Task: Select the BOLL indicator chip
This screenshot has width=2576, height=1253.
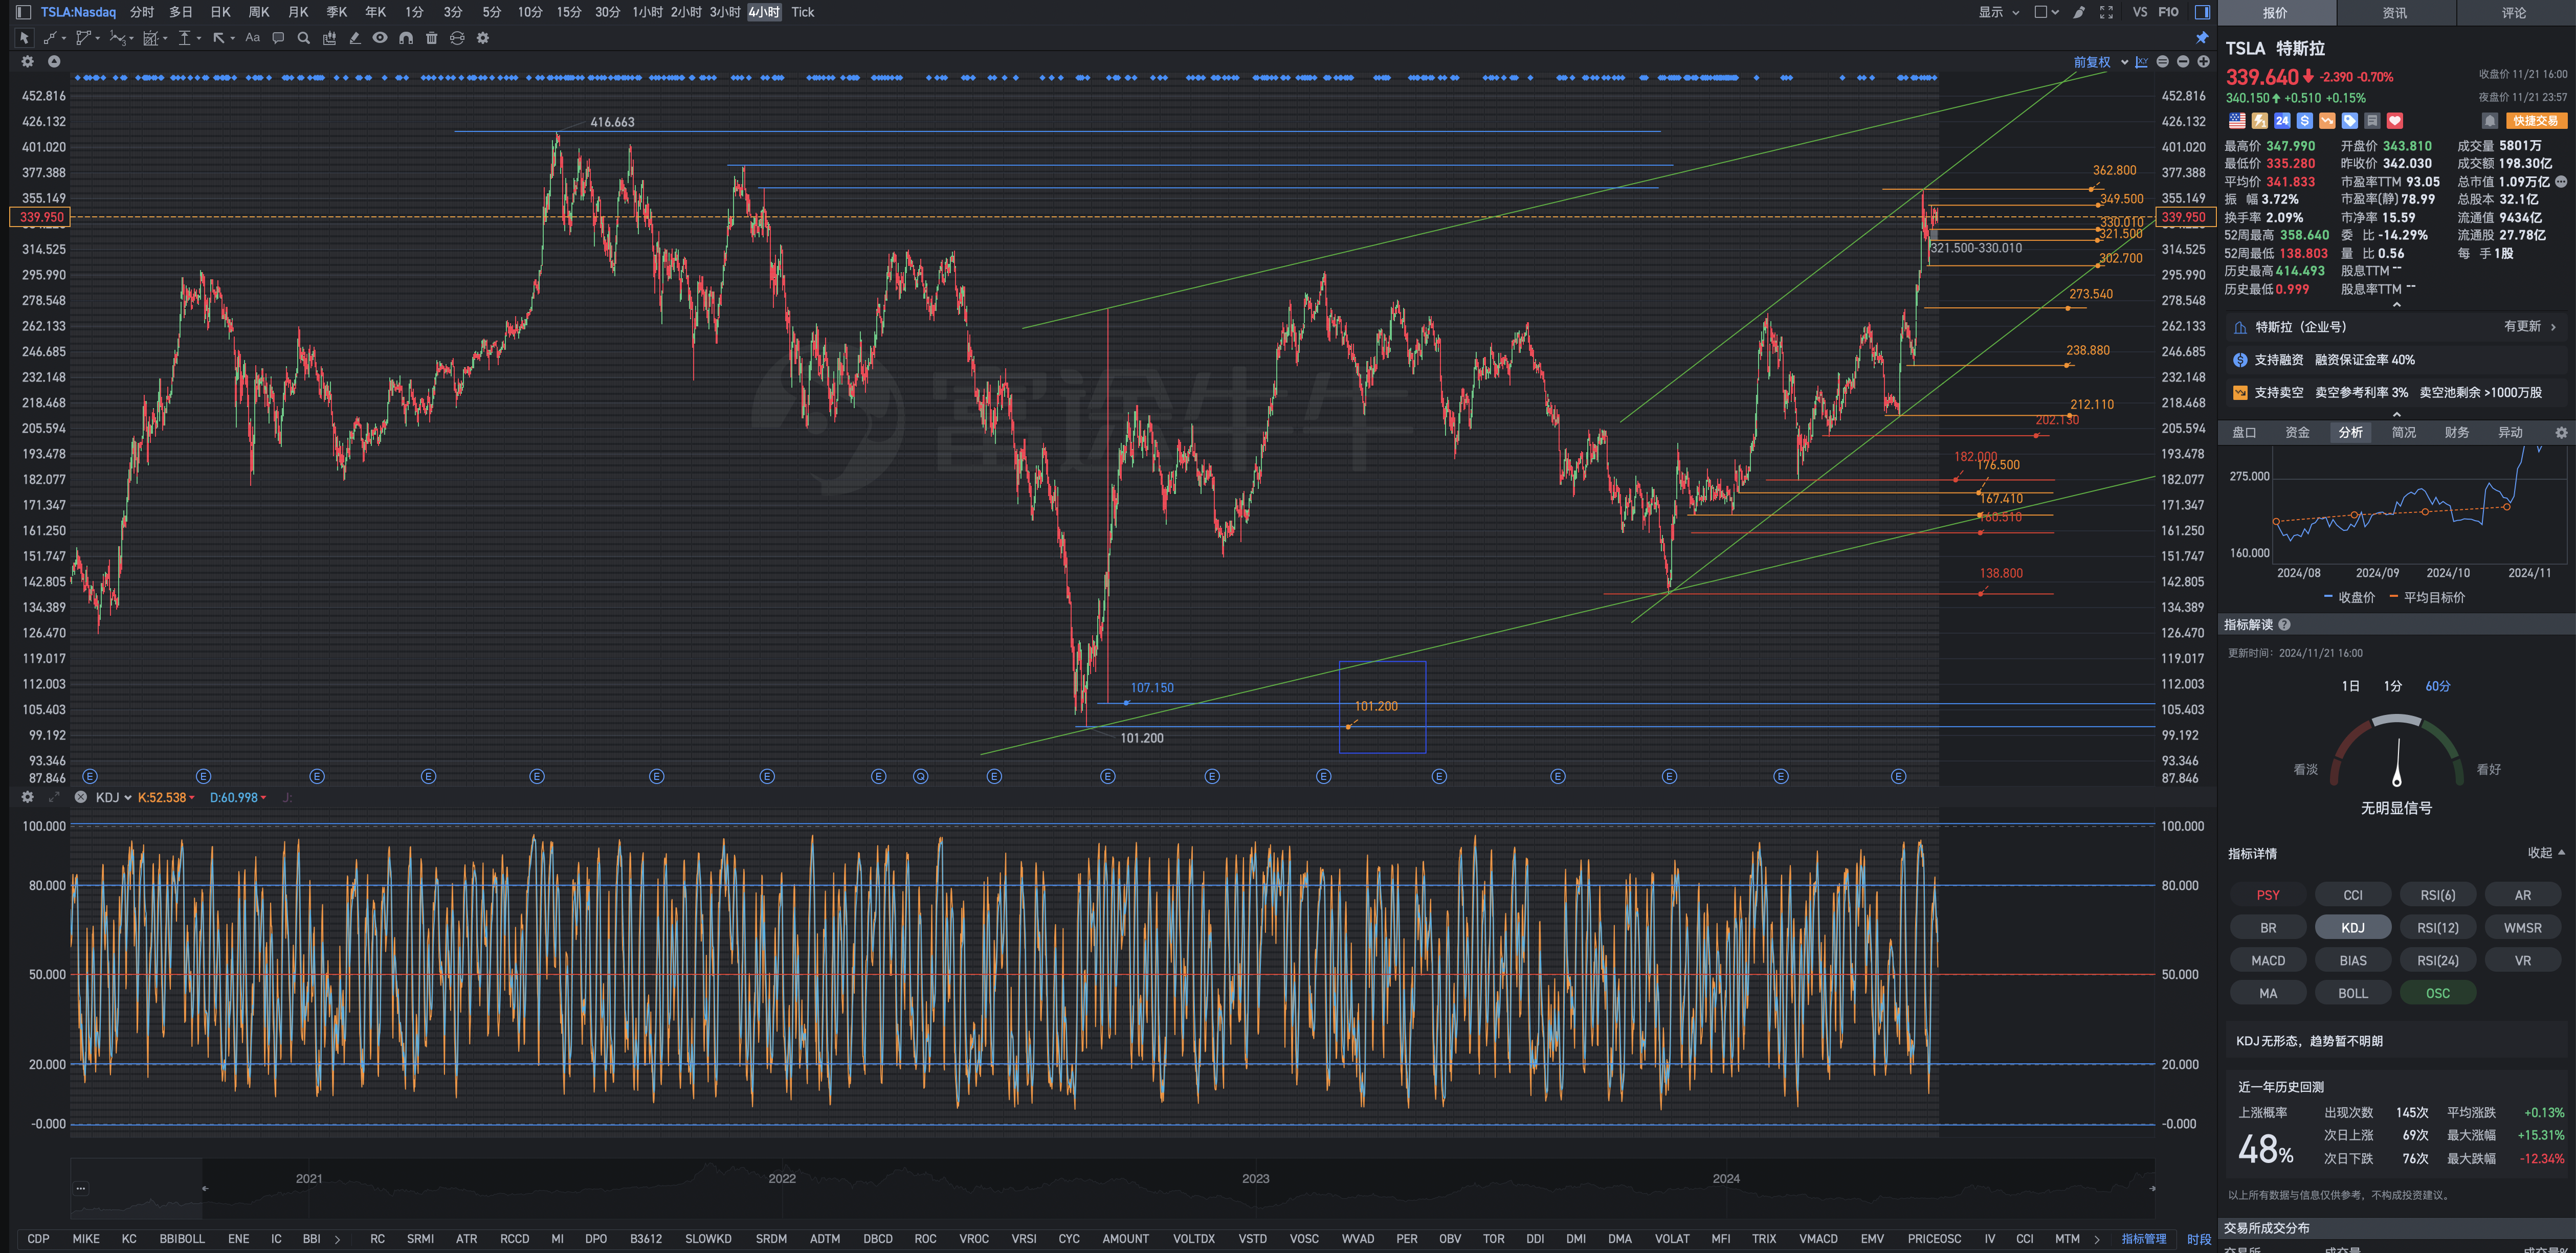Action: (2353, 993)
